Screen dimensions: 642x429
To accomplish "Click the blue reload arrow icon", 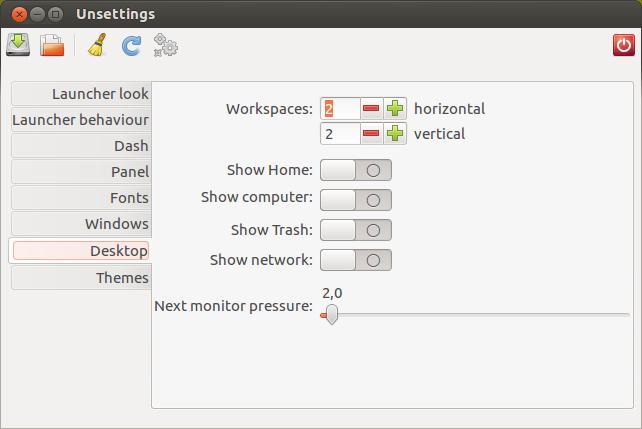I will 131,45.
